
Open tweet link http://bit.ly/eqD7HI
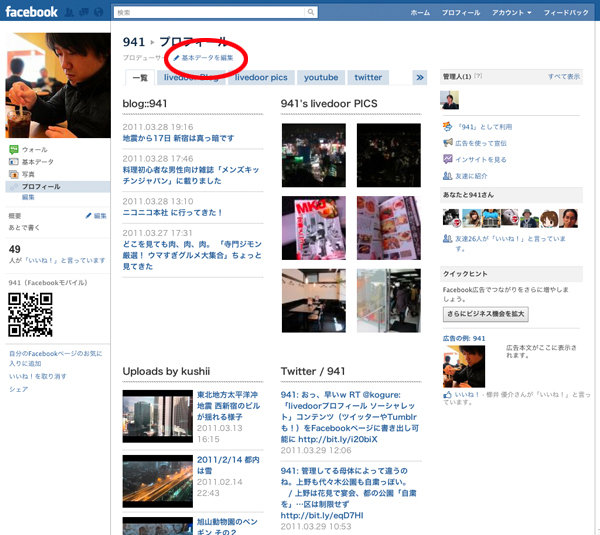(x=322, y=515)
